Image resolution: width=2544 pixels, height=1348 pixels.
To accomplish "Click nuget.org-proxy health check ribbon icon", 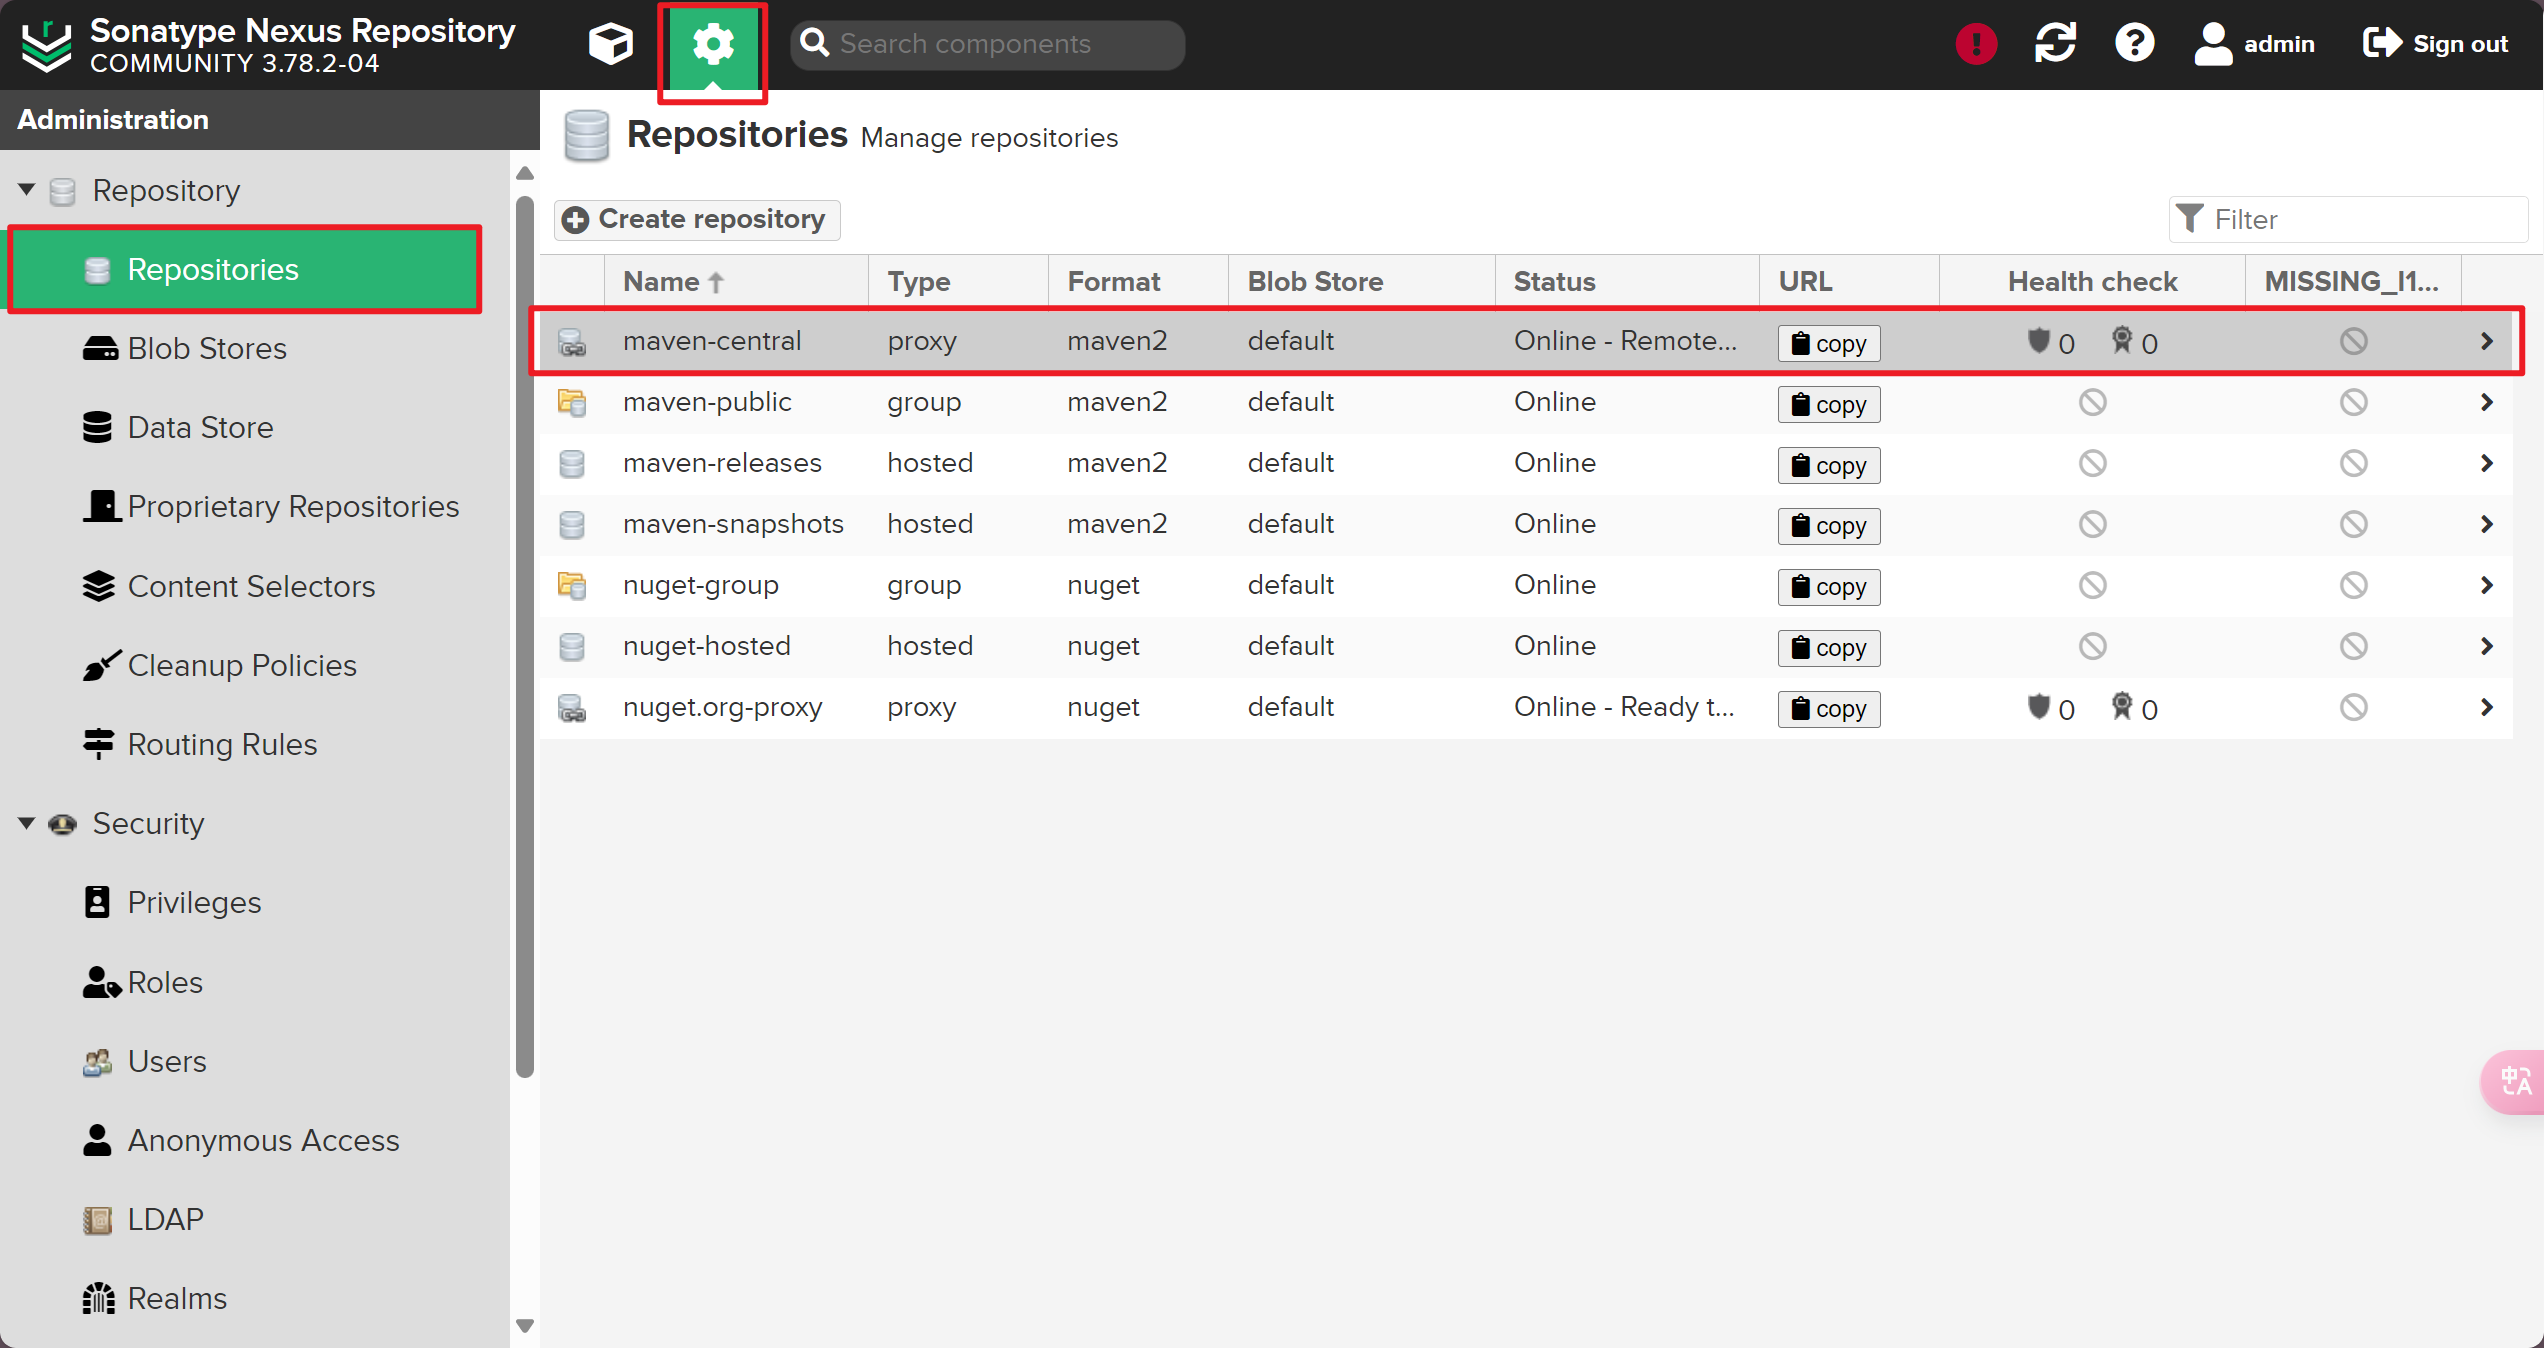I will (2121, 707).
